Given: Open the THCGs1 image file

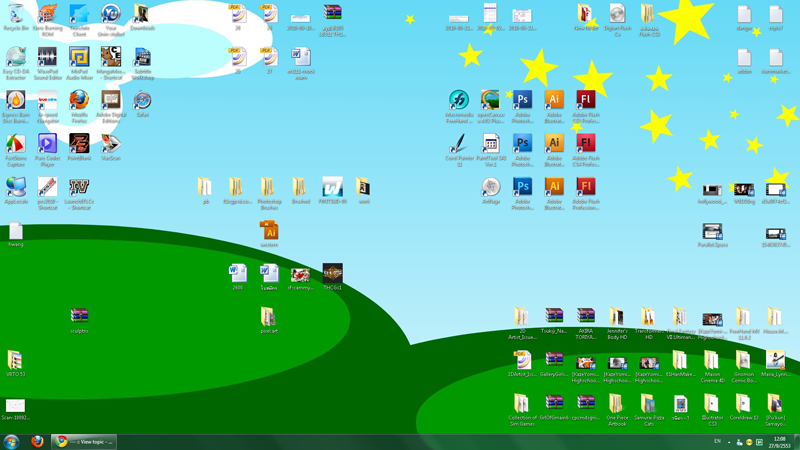Looking at the screenshot, I should [332, 277].
